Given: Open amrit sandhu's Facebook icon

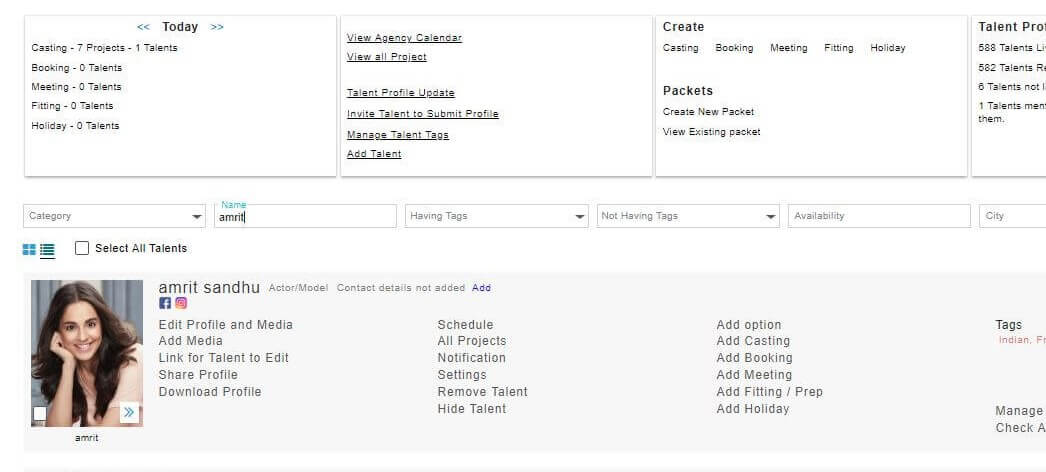Looking at the screenshot, I should click(x=165, y=303).
